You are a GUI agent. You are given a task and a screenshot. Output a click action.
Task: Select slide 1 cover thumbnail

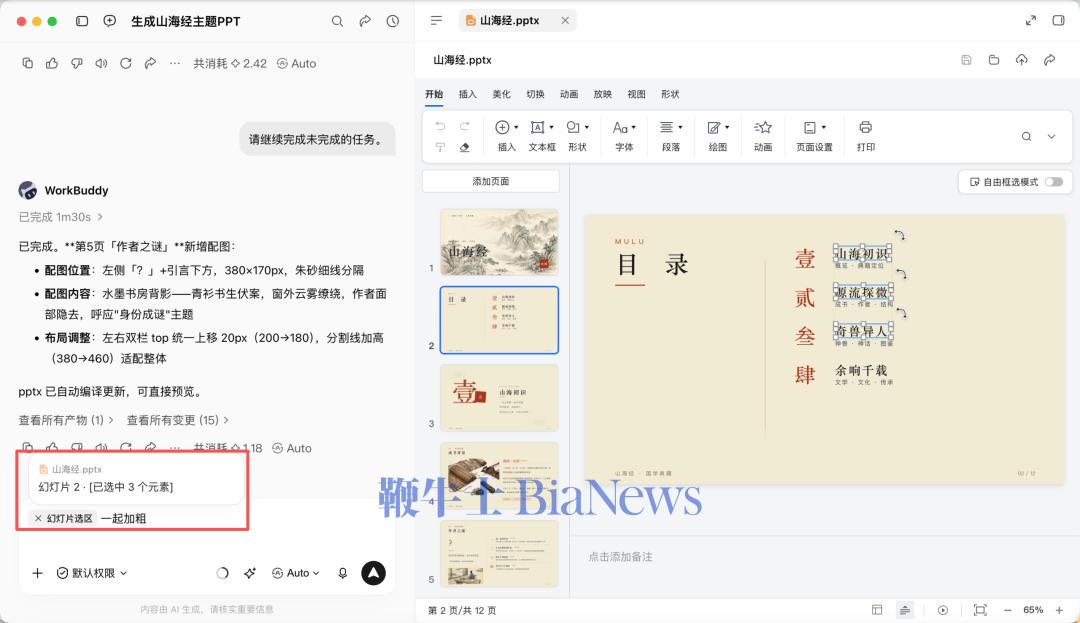pos(499,242)
